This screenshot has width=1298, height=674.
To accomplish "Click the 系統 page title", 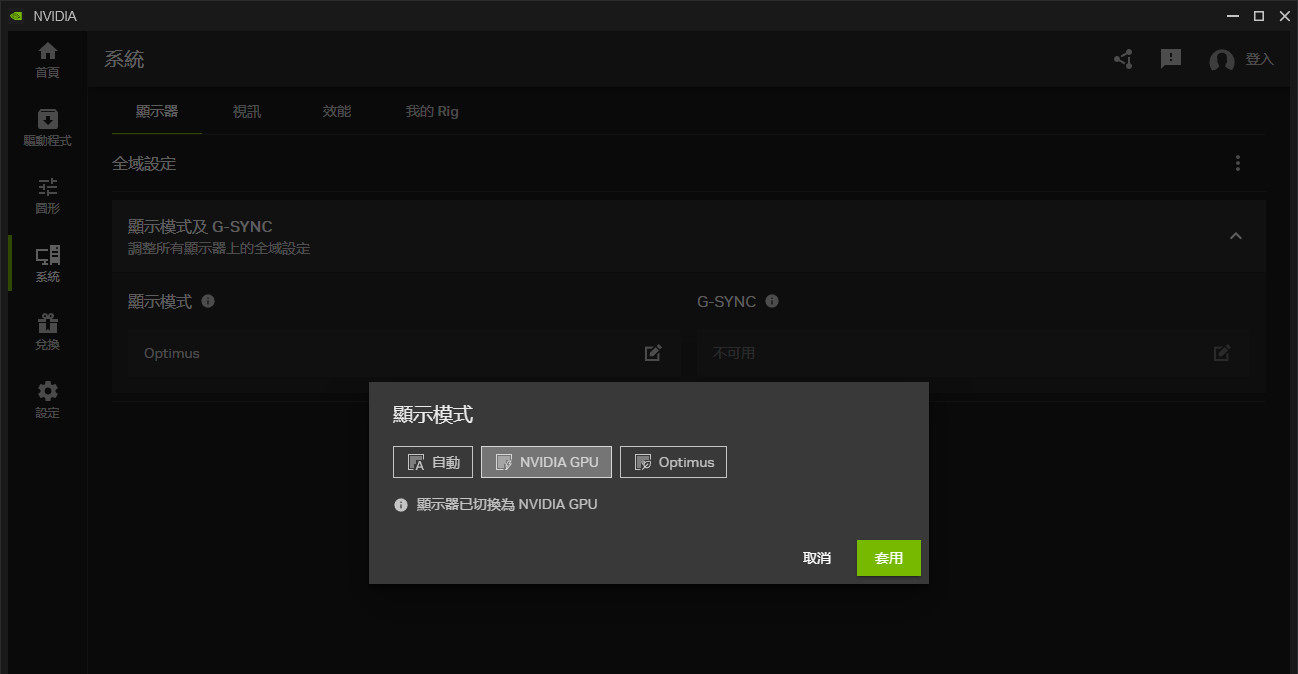I will [x=125, y=59].
